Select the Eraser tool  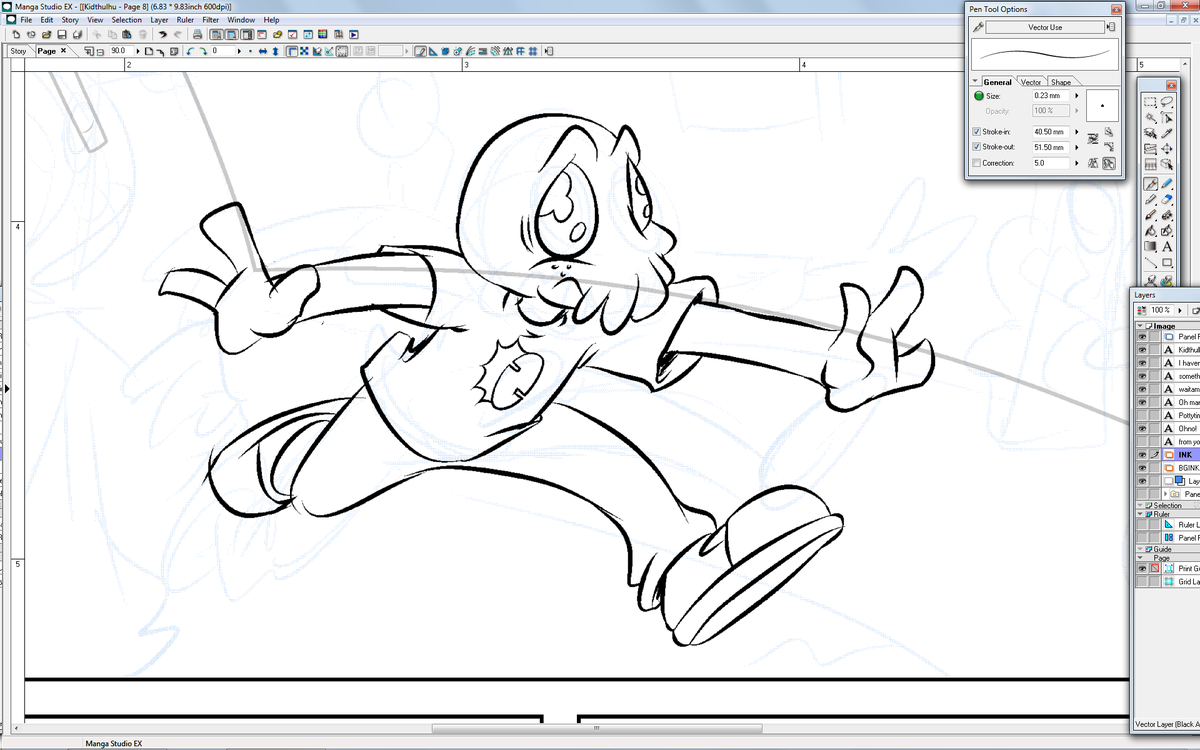point(1167,200)
